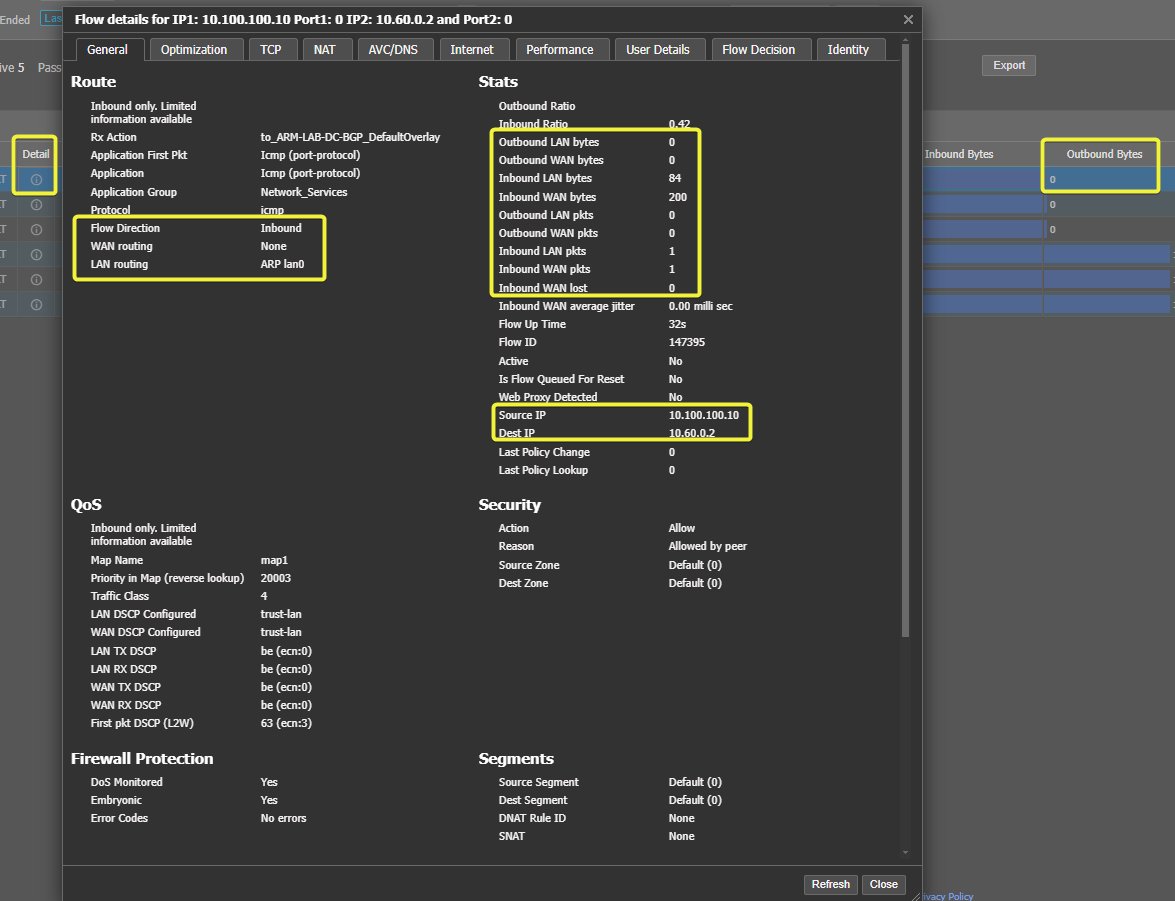Select the Application Group value Network_Services
The height and width of the screenshot is (901, 1175).
(x=304, y=192)
